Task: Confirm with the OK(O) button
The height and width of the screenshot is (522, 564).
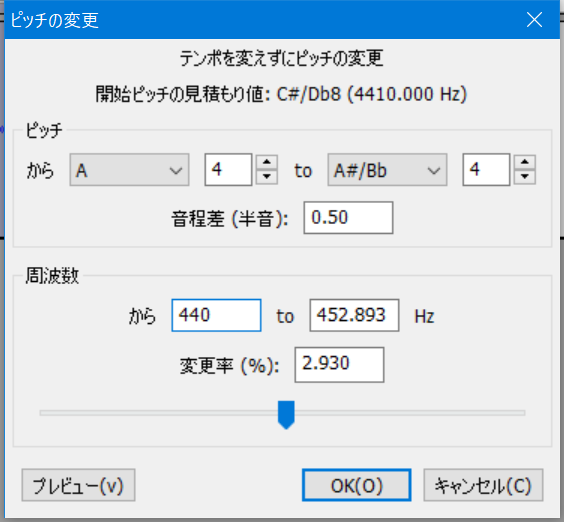Action: click(x=356, y=485)
